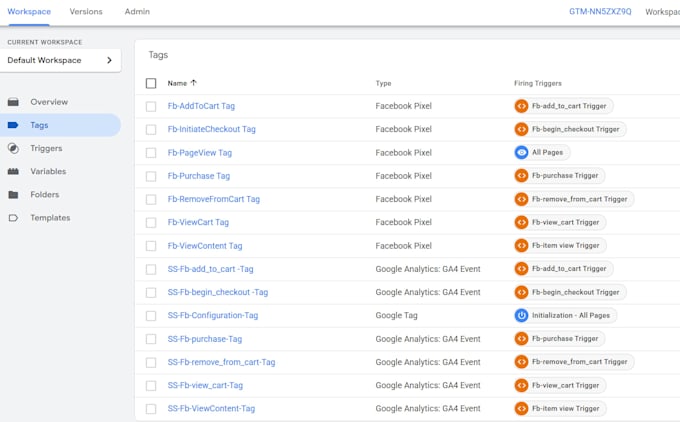Open the SS-Fb-purchase-Tag link
The width and height of the screenshot is (680, 422).
(205, 339)
